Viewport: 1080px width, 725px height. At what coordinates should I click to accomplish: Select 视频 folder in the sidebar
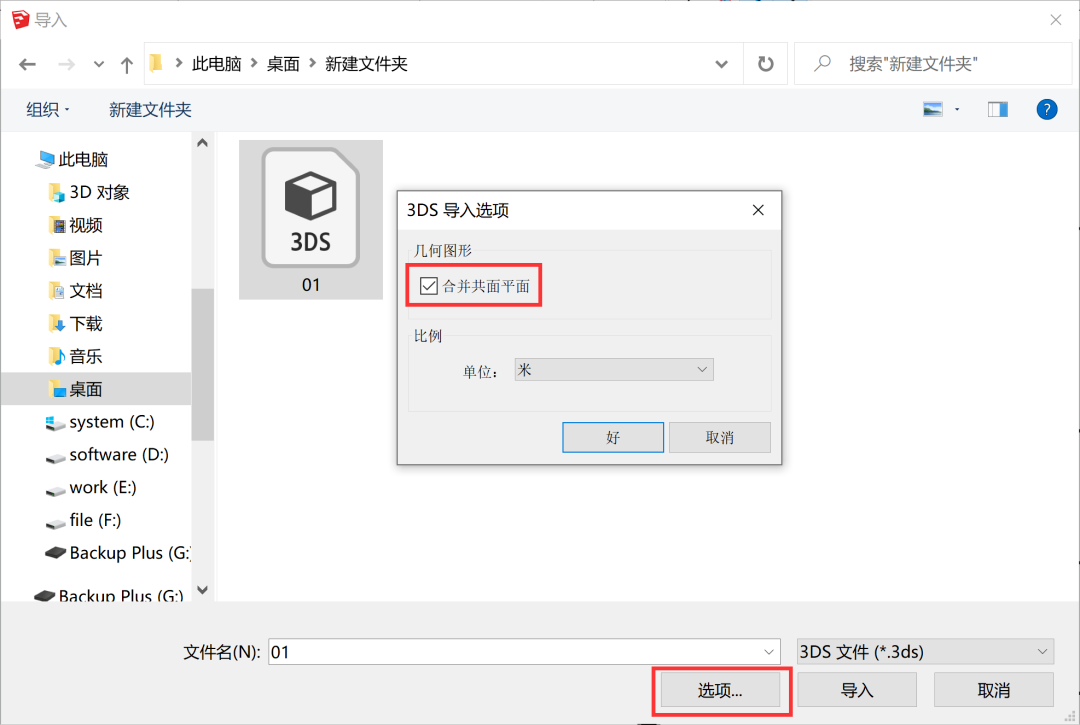(75, 225)
